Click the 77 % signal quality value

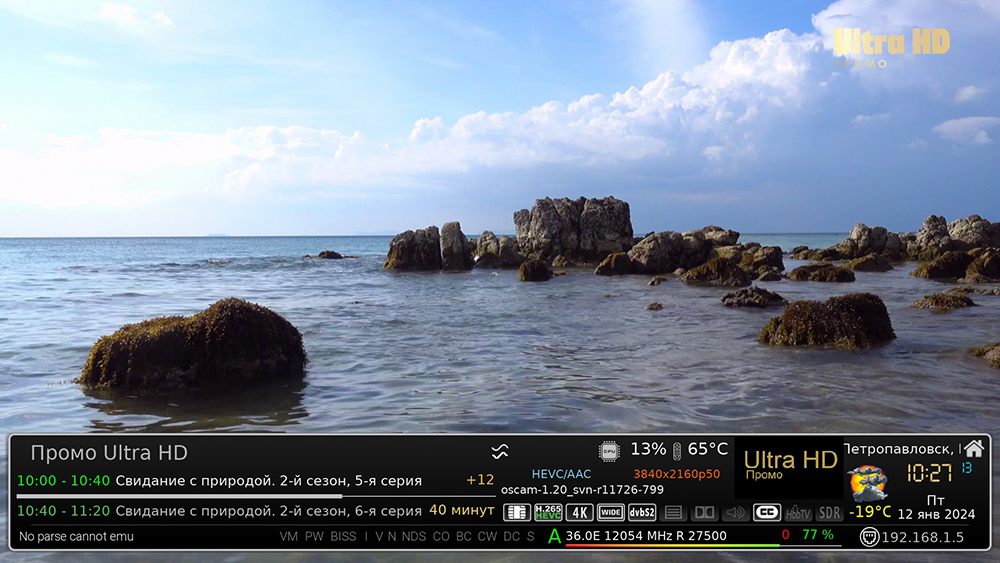pyautogui.click(x=818, y=535)
